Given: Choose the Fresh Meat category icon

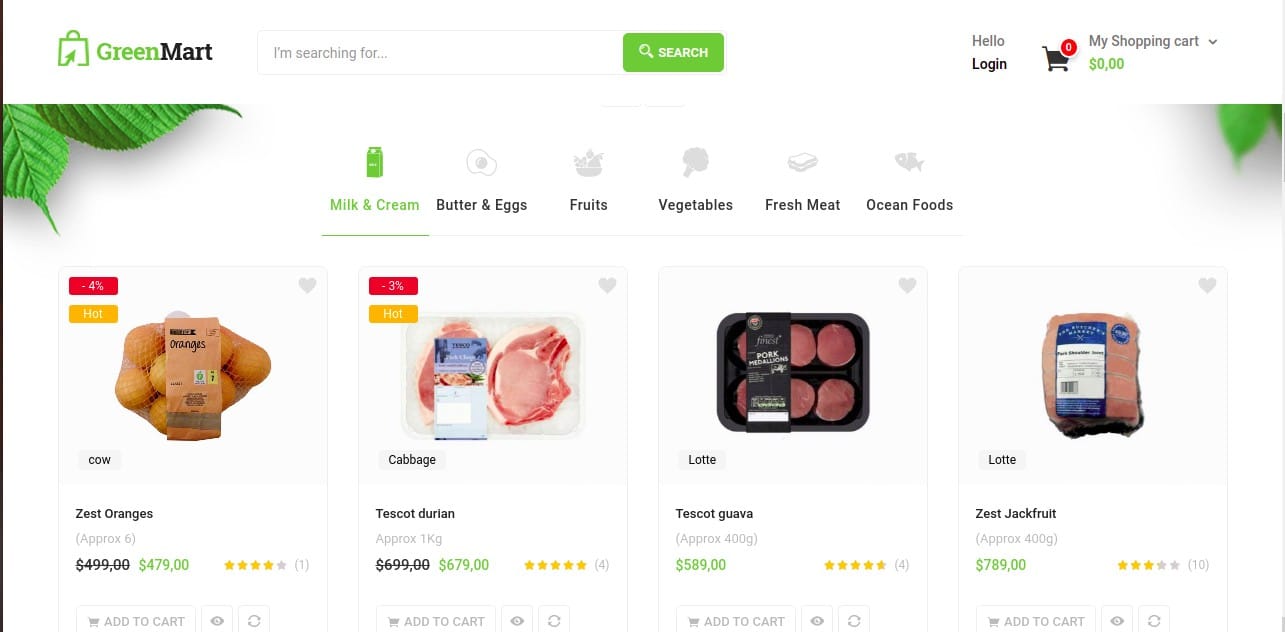Looking at the screenshot, I should coord(802,162).
